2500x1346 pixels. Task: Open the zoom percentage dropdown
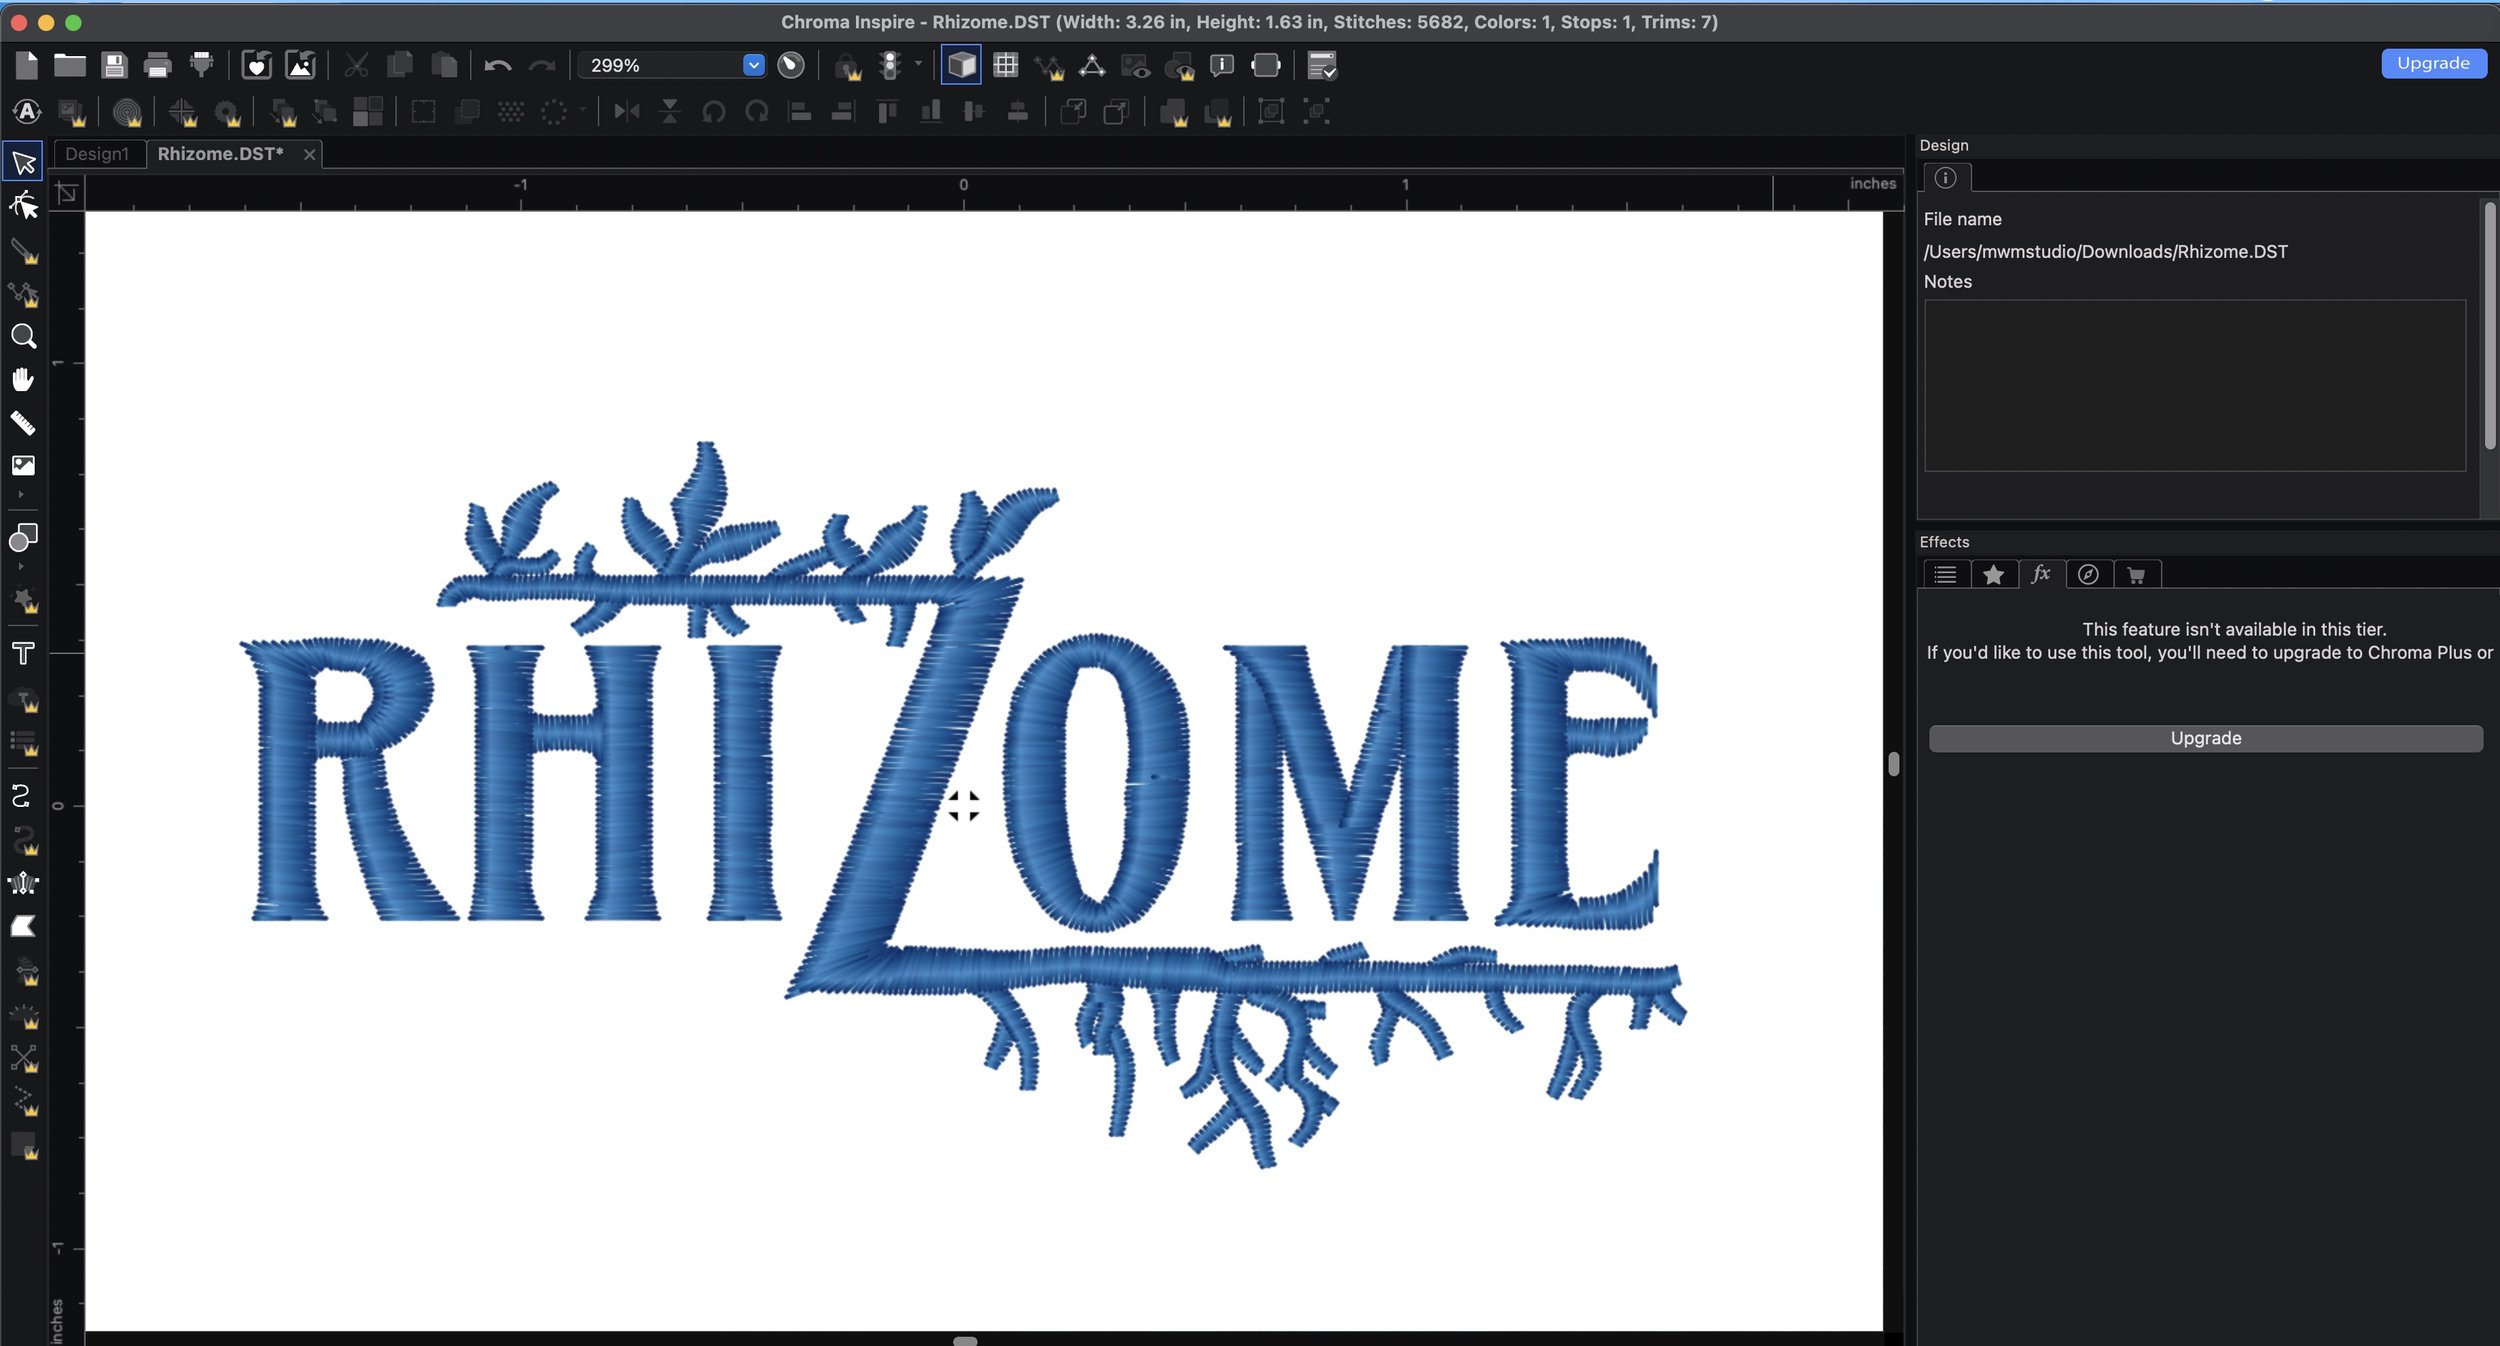coord(754,65)
